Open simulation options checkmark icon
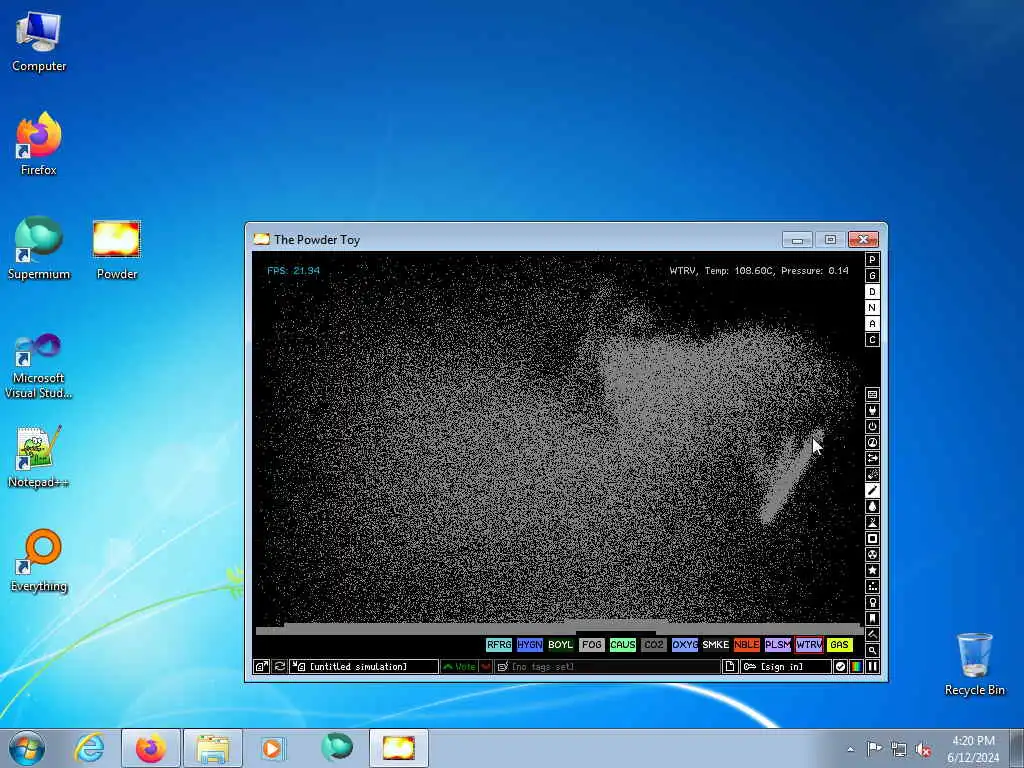This screenshot has width=1024, height=768. click(x=840, y=666)
